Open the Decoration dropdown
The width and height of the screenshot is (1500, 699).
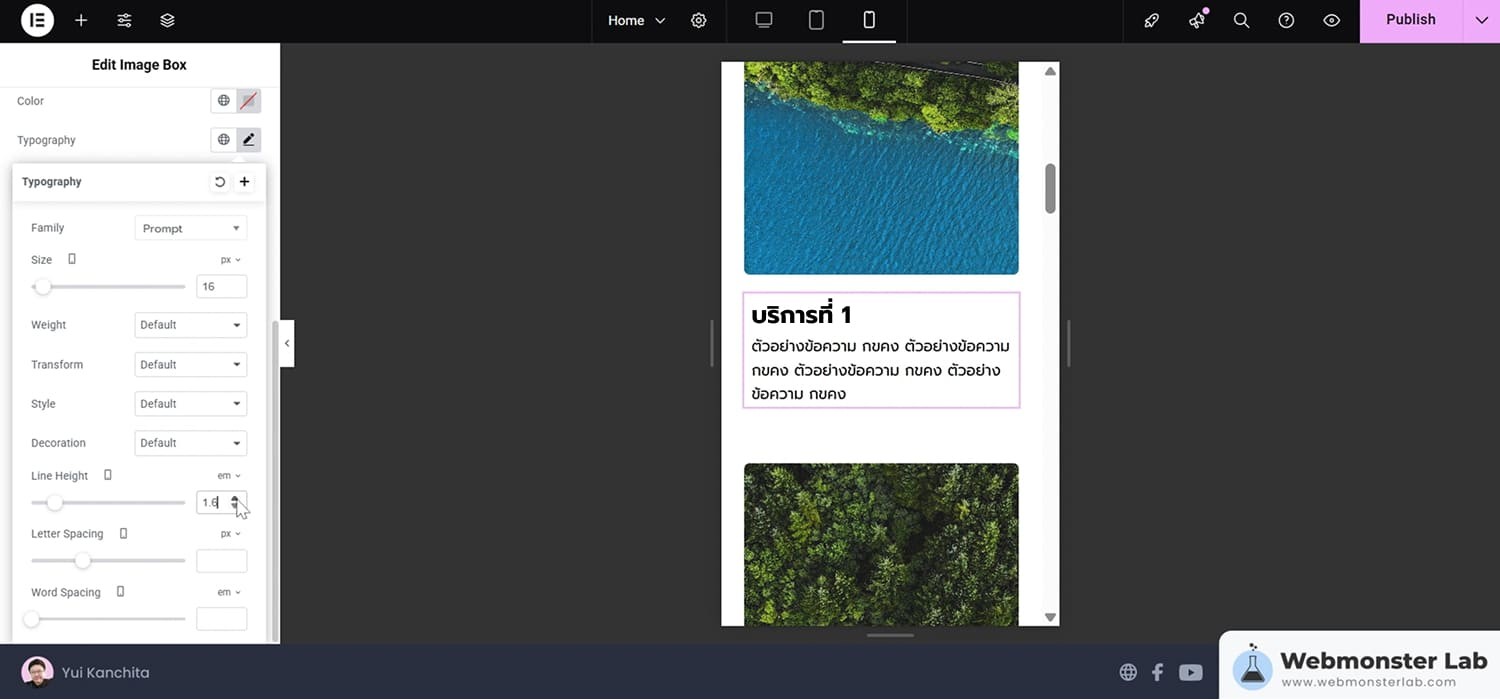[190, 443]
